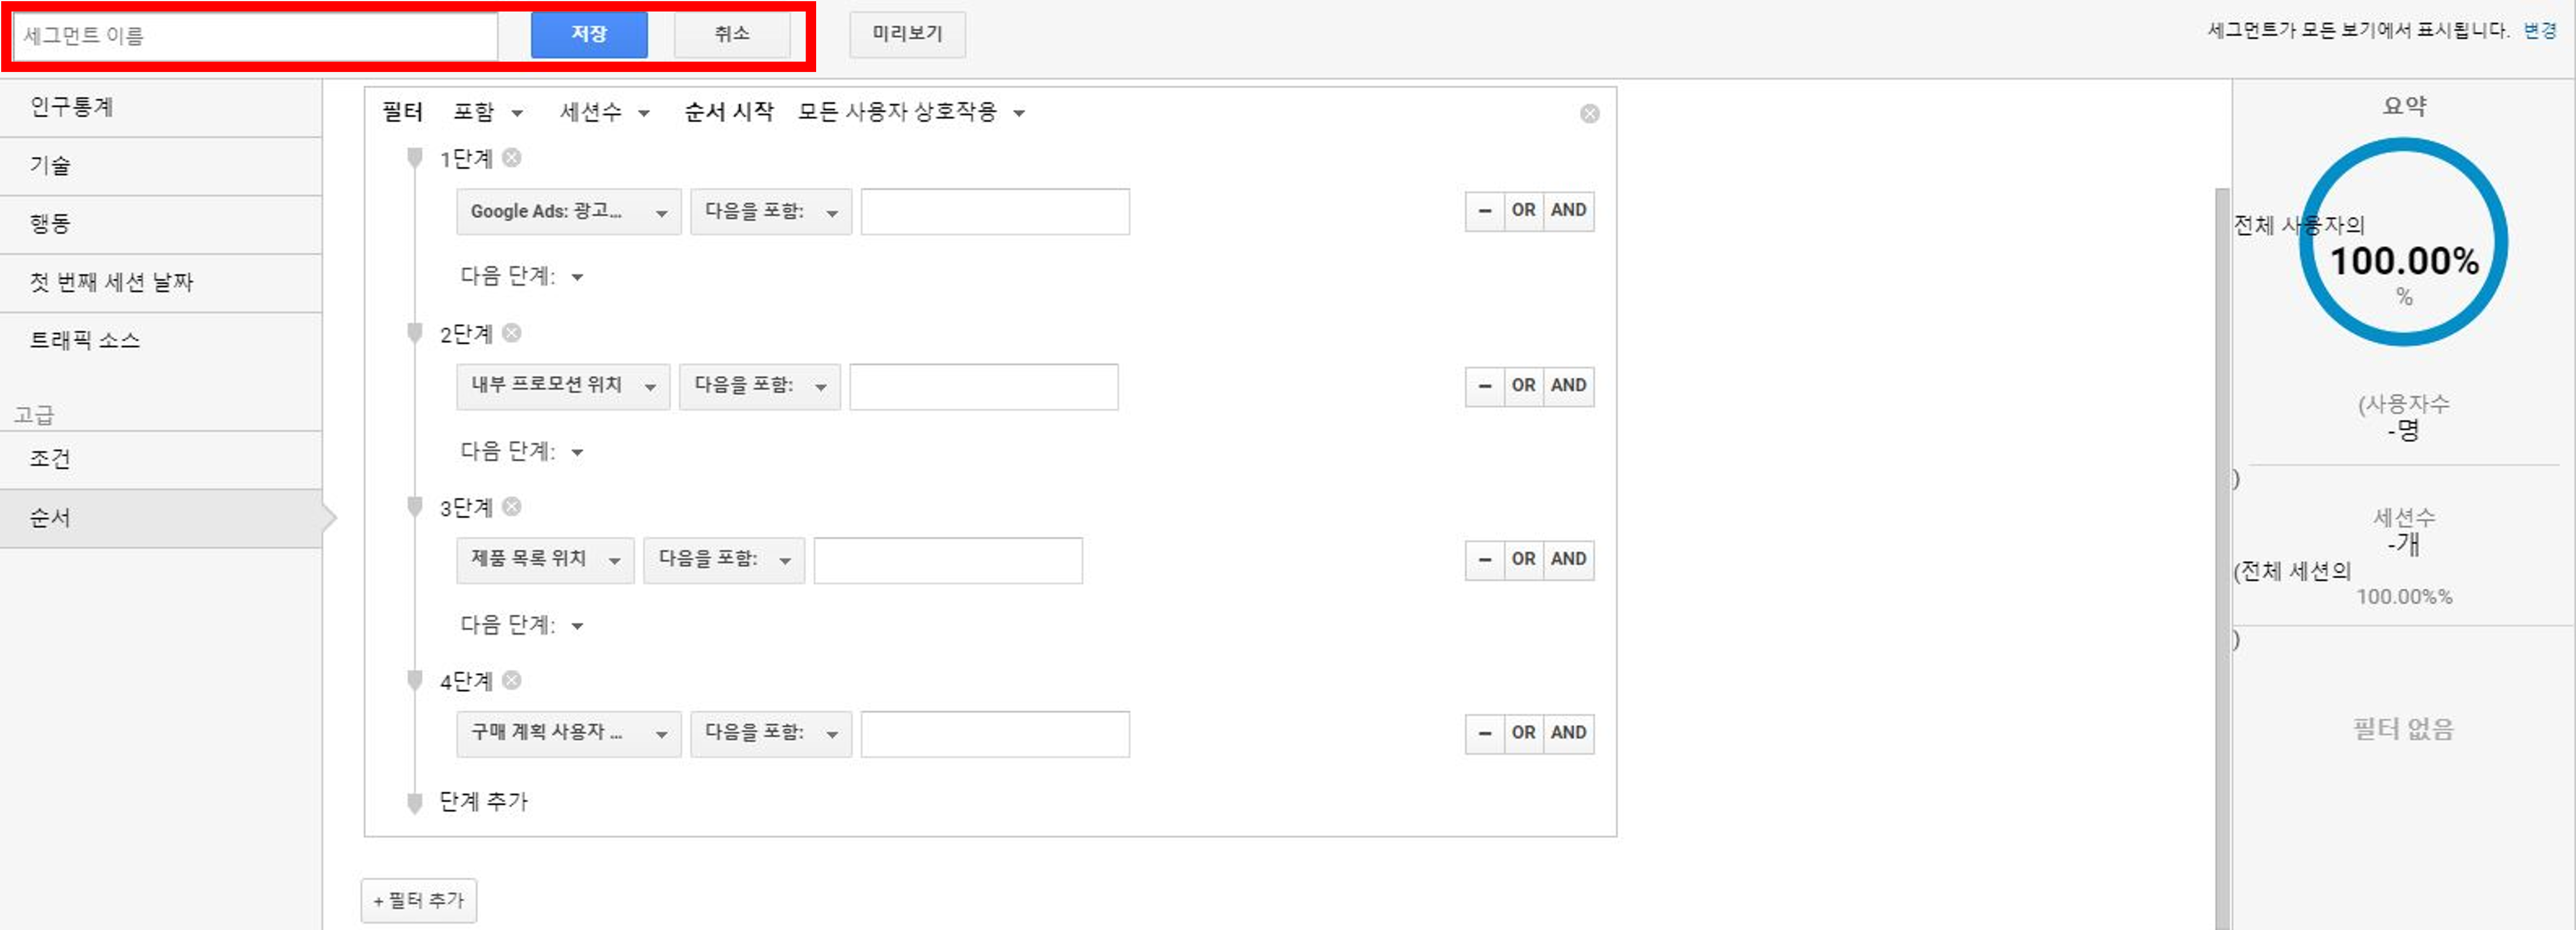Click the + 필터 추가 button
2576x930 pixels.
click(419, 901)
